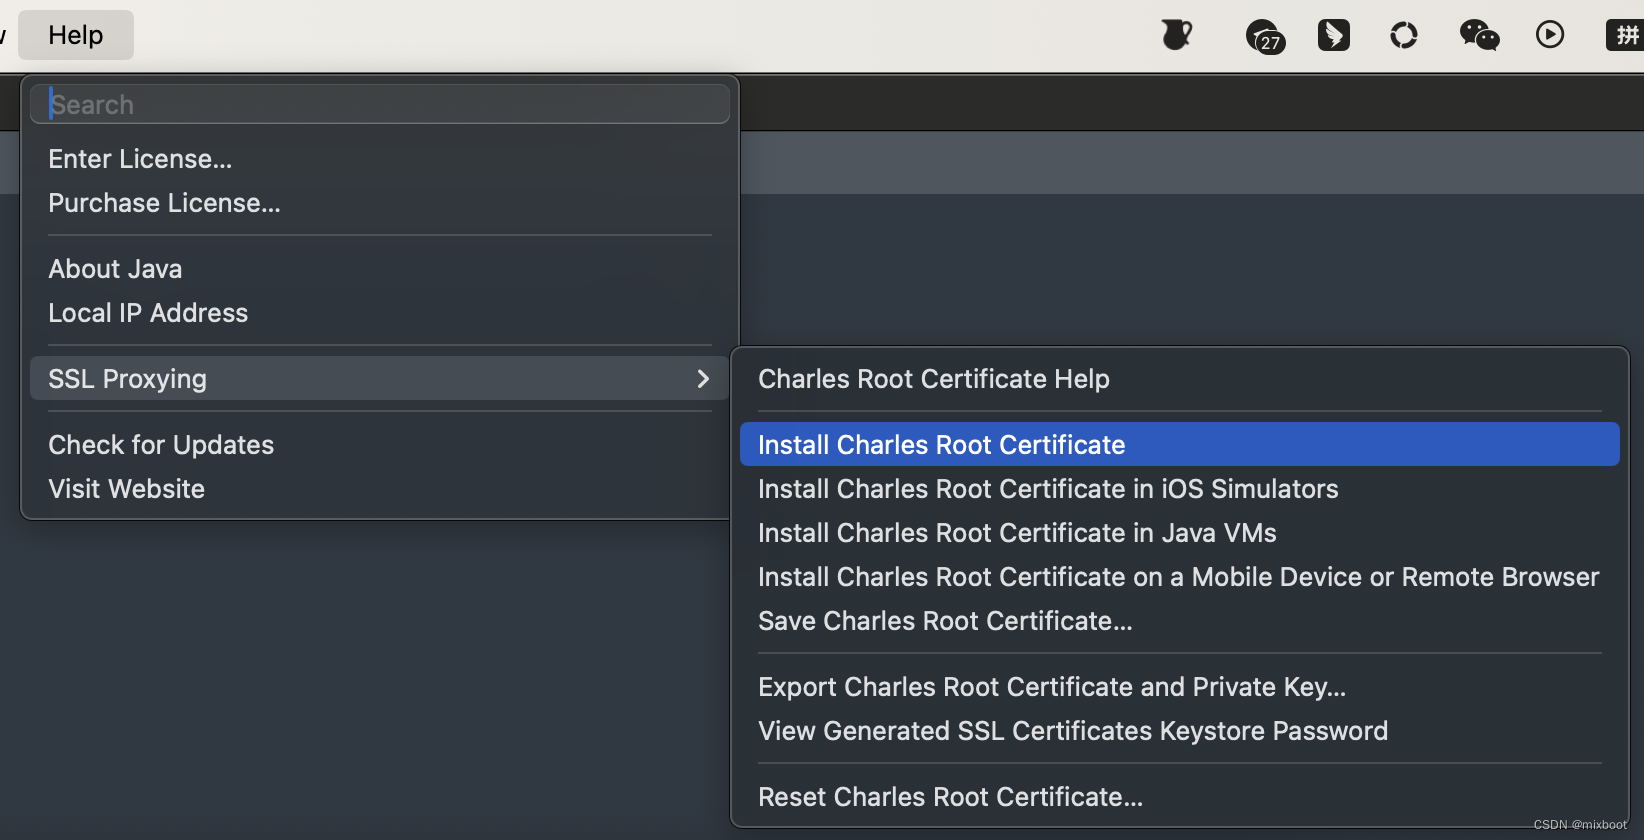1644x840 pixels.
Task: View Generated SSL Certificates Keystore Password
Action: 1180,731
